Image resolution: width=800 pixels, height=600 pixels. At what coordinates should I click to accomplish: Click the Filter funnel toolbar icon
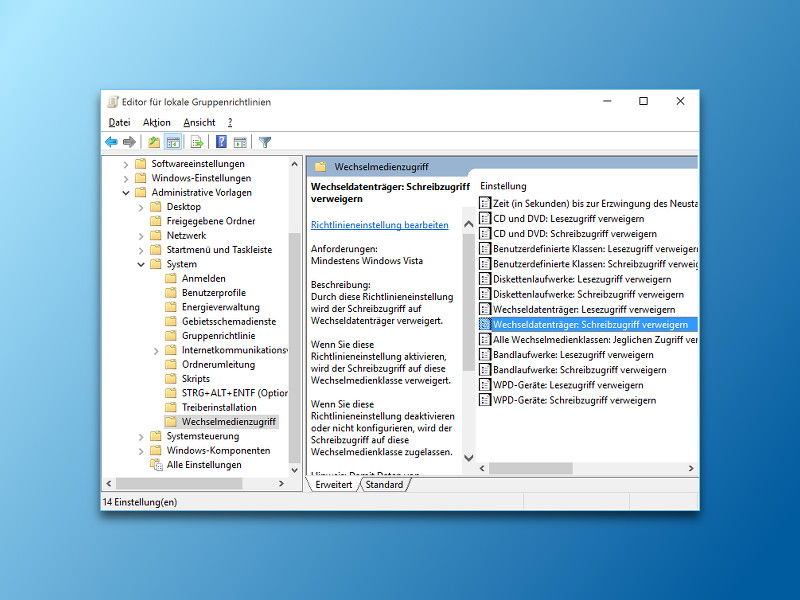pos(265,142)
